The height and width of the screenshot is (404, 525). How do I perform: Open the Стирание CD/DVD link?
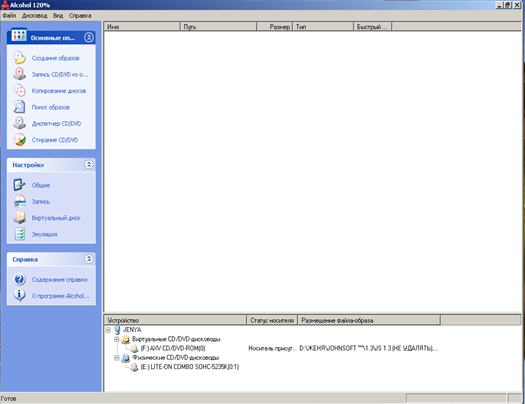pyautogui.click(x=55, y=140)
